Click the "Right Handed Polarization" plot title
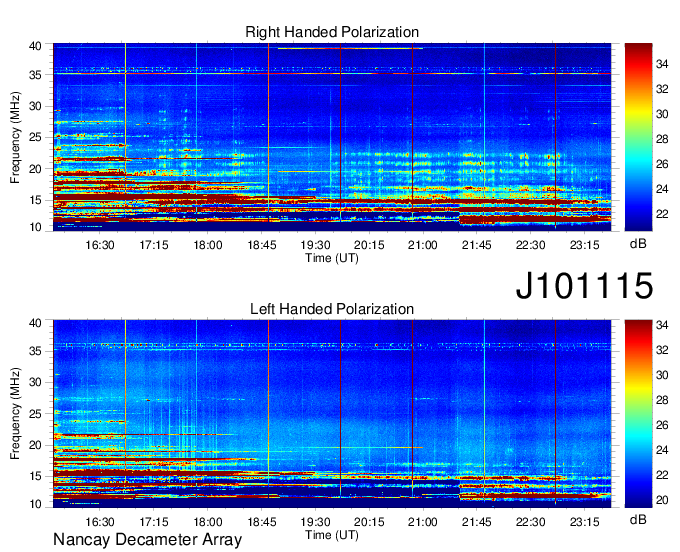 (x=332, y=32)
